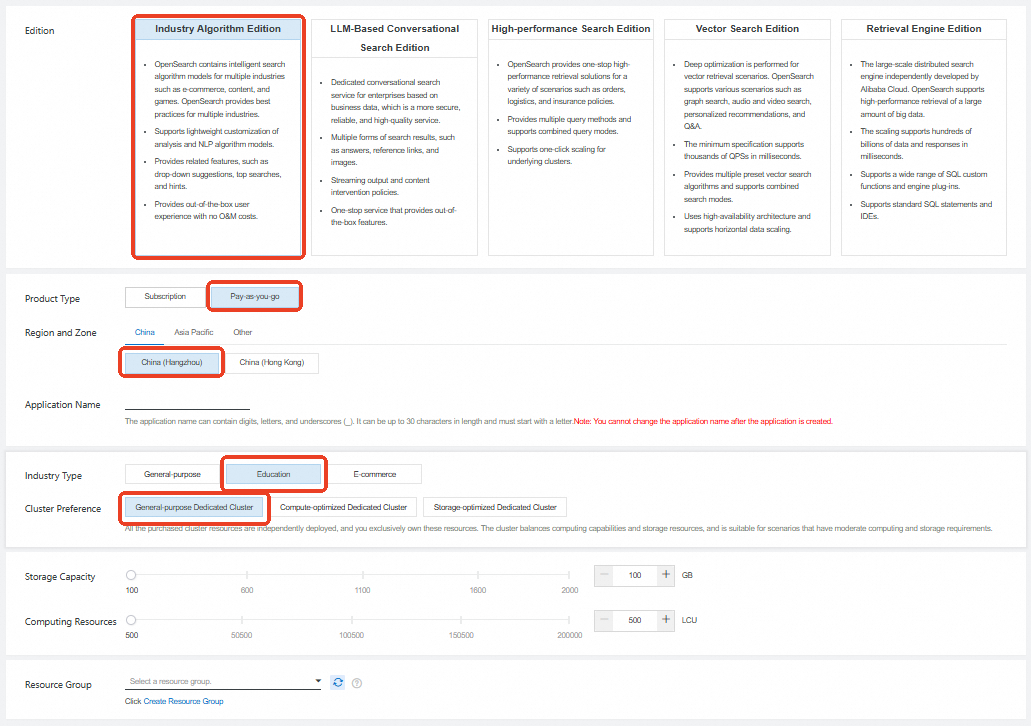Switch to the Asia Pacific region tab
This screenshot has height=726, width=1031.
(x=193, y=332)
